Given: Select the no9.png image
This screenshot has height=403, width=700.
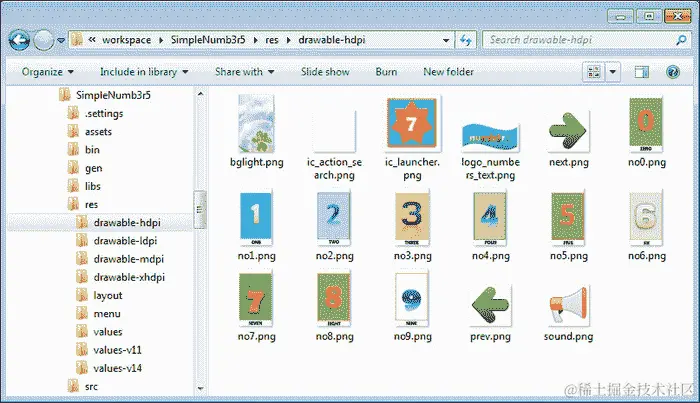Looking at the screenshot, I should (x=412, y=299).
